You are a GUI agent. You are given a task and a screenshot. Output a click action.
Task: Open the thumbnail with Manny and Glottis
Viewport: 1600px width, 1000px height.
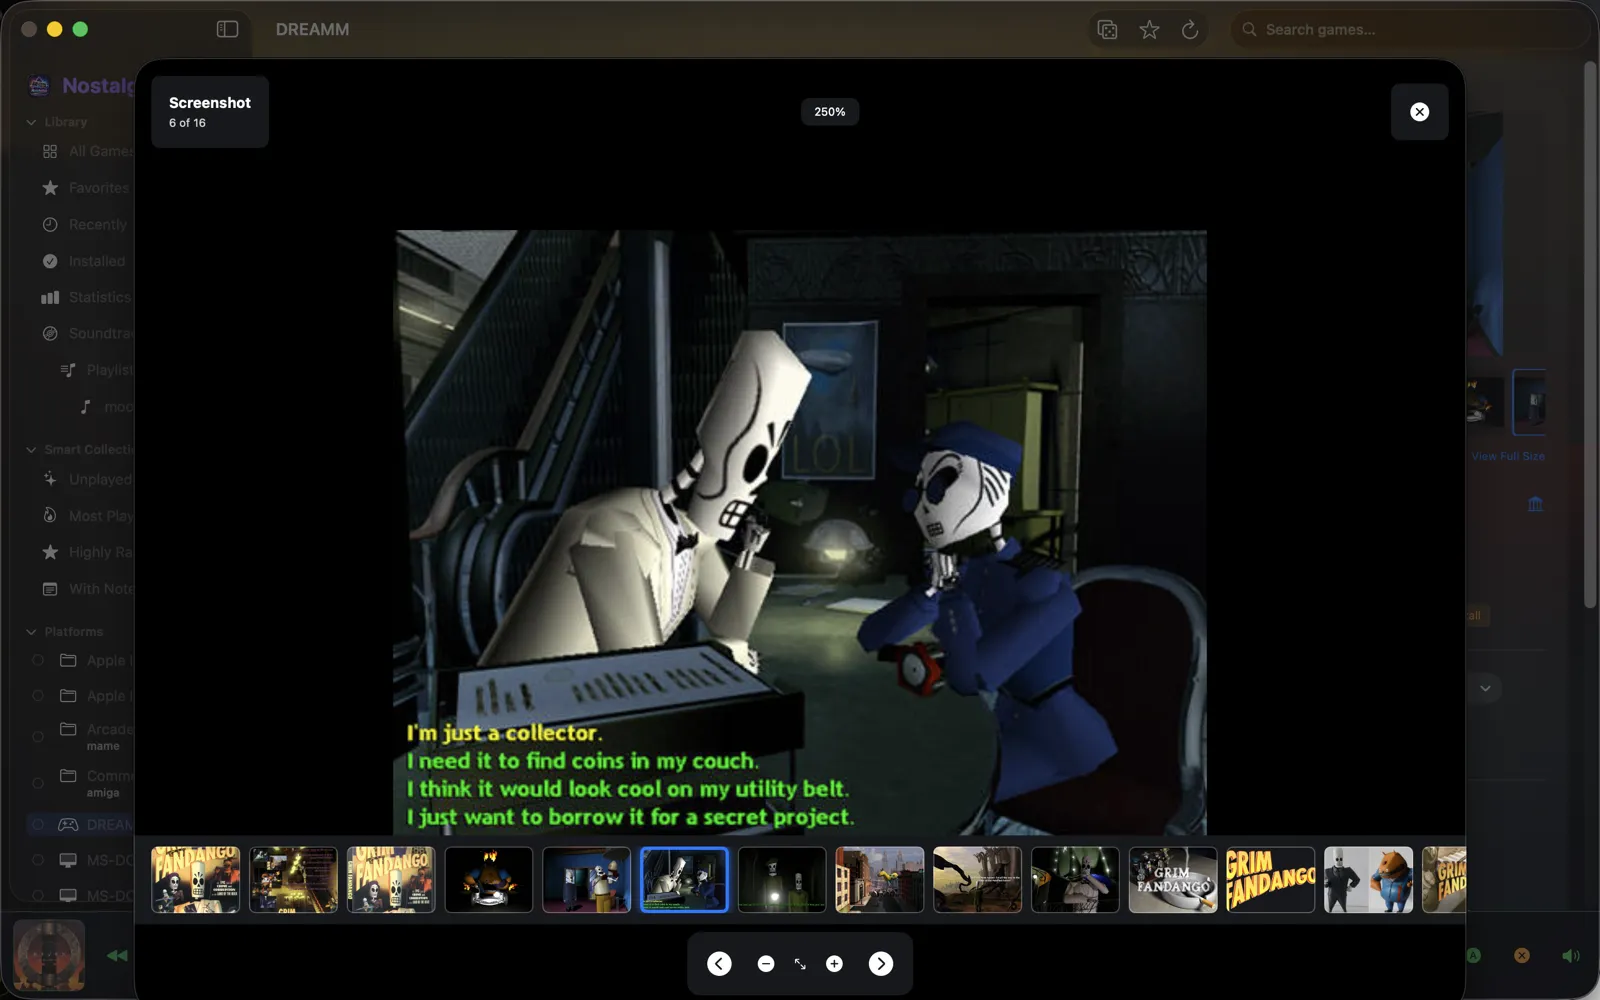[1368, 880]
